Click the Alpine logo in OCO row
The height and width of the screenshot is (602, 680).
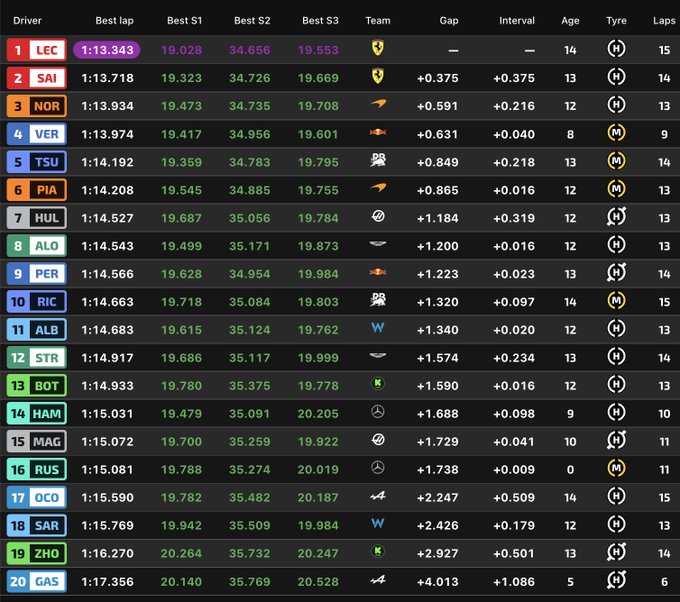tap(378, 495)
